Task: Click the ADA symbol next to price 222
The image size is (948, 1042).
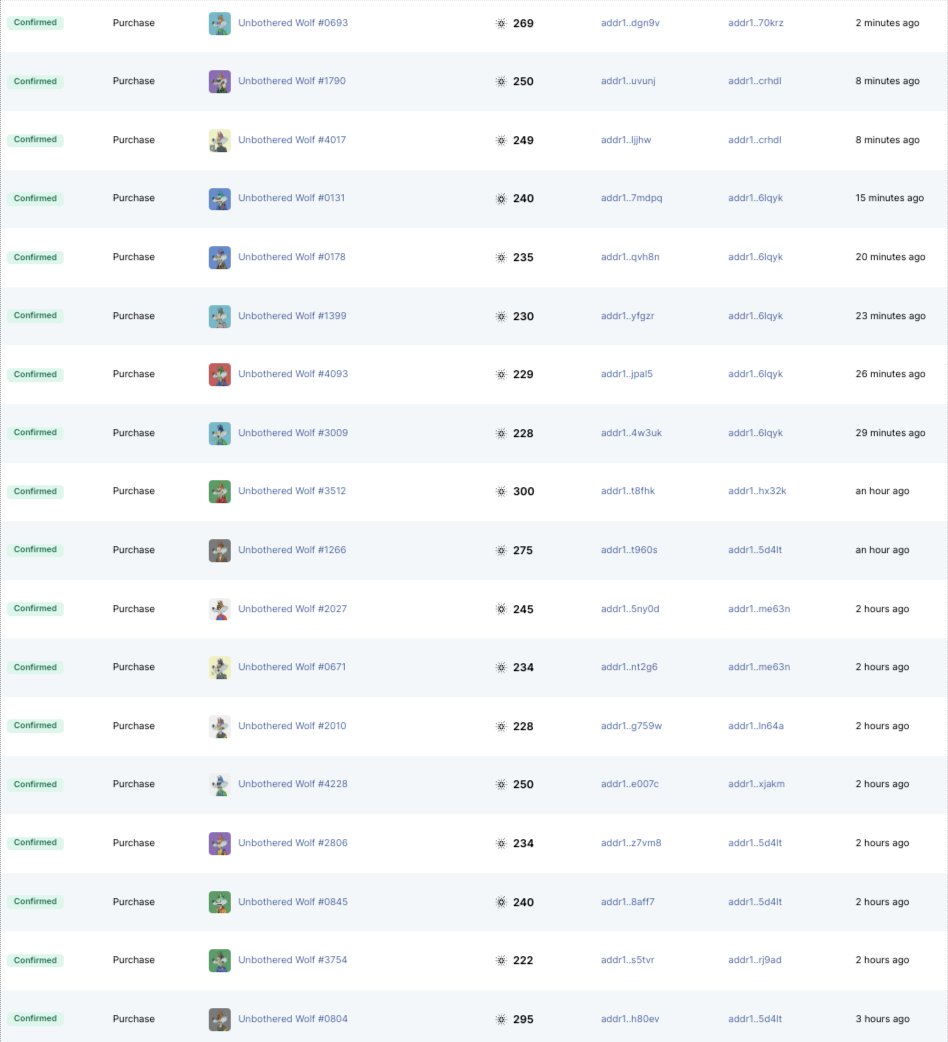Action: click(501, 959)
